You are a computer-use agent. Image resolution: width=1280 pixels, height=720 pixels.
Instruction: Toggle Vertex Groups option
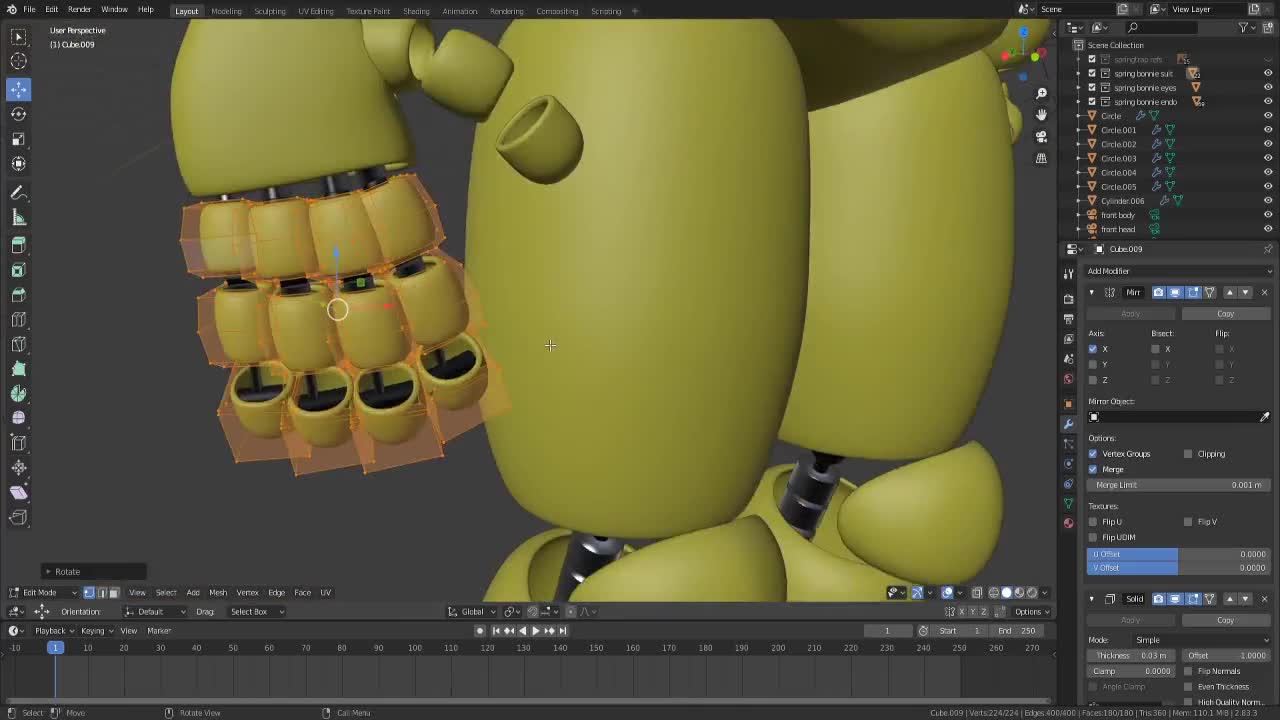pyautogui.click(x=1093, y=454)
